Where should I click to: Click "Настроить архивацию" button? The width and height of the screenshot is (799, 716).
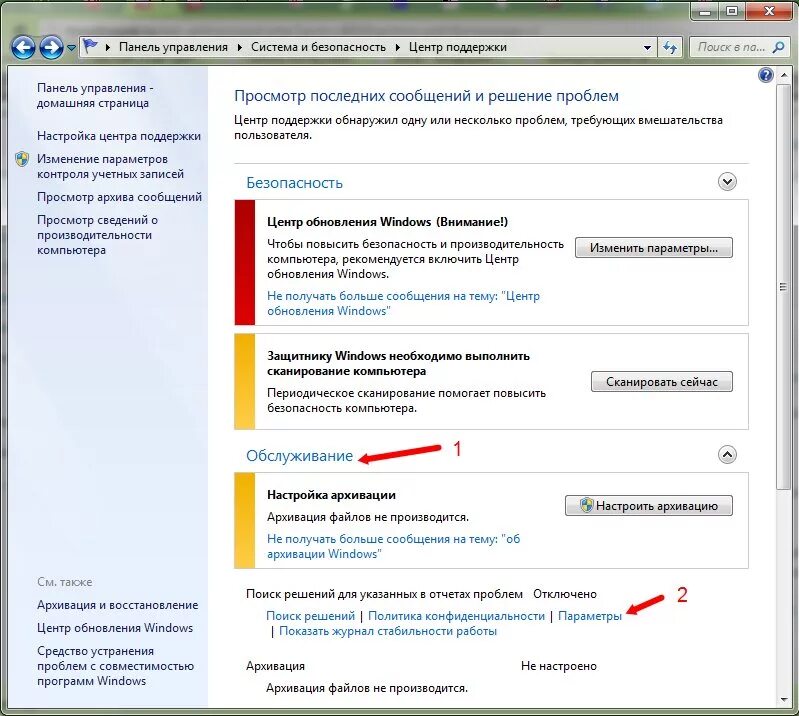[x=648, y=506]
